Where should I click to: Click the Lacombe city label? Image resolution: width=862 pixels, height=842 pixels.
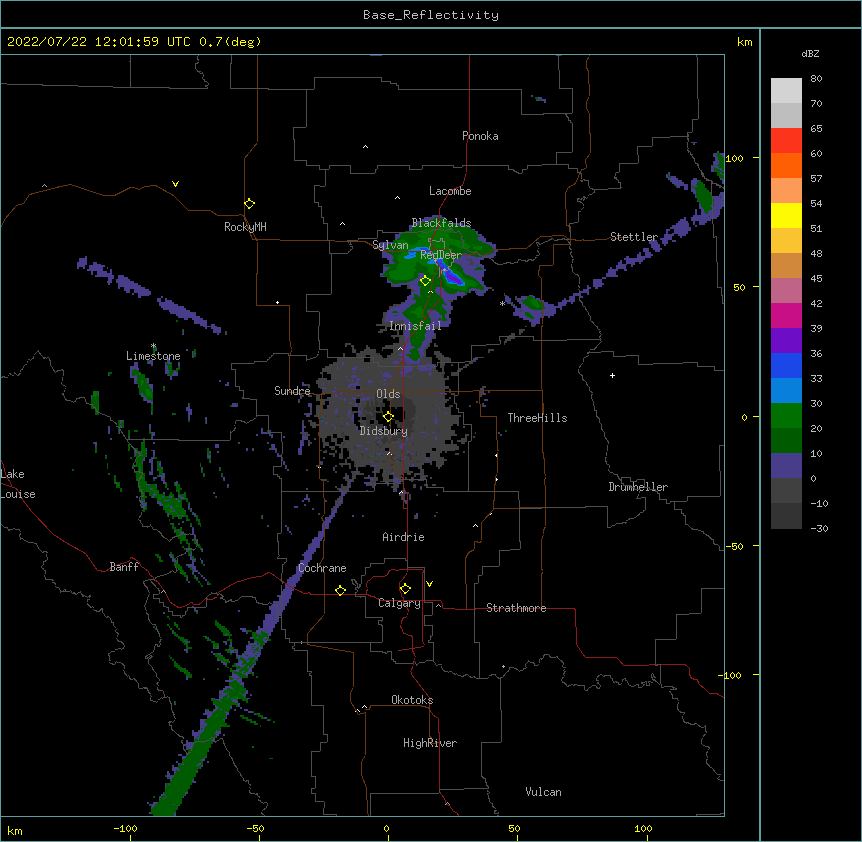pos(450,191)
